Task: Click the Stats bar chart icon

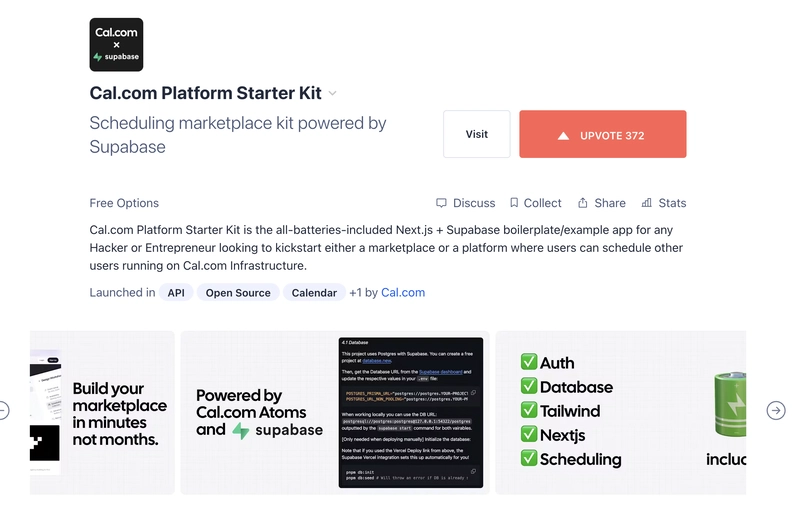Action: (x=646, y=203)
